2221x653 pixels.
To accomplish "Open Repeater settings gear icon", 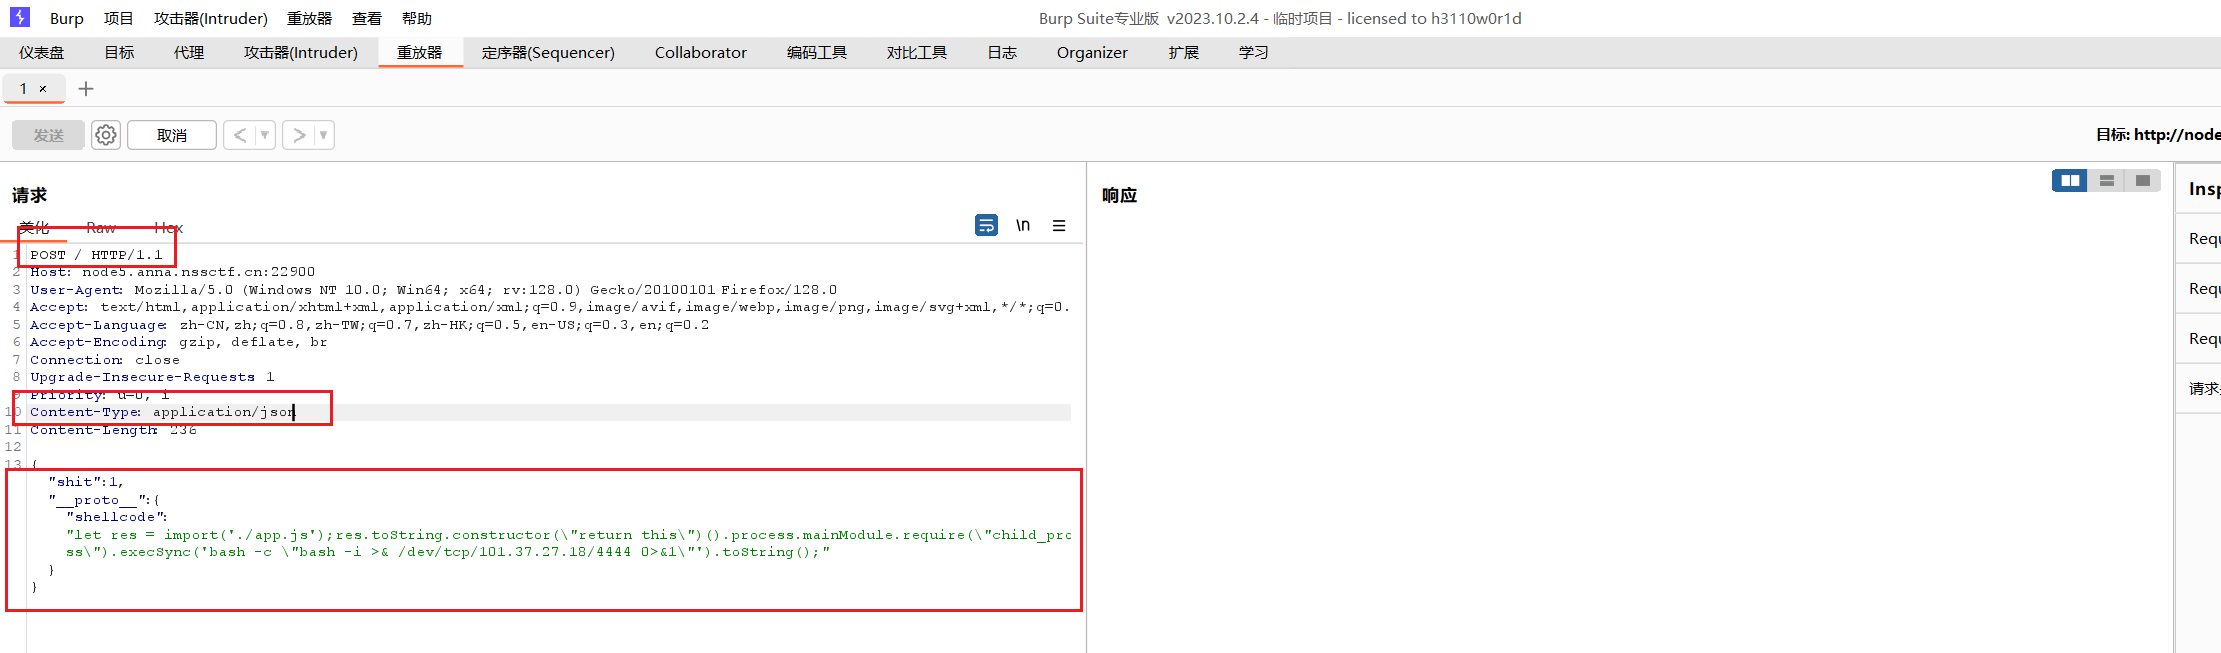I will pyautogui.click(x=106, y=135).
